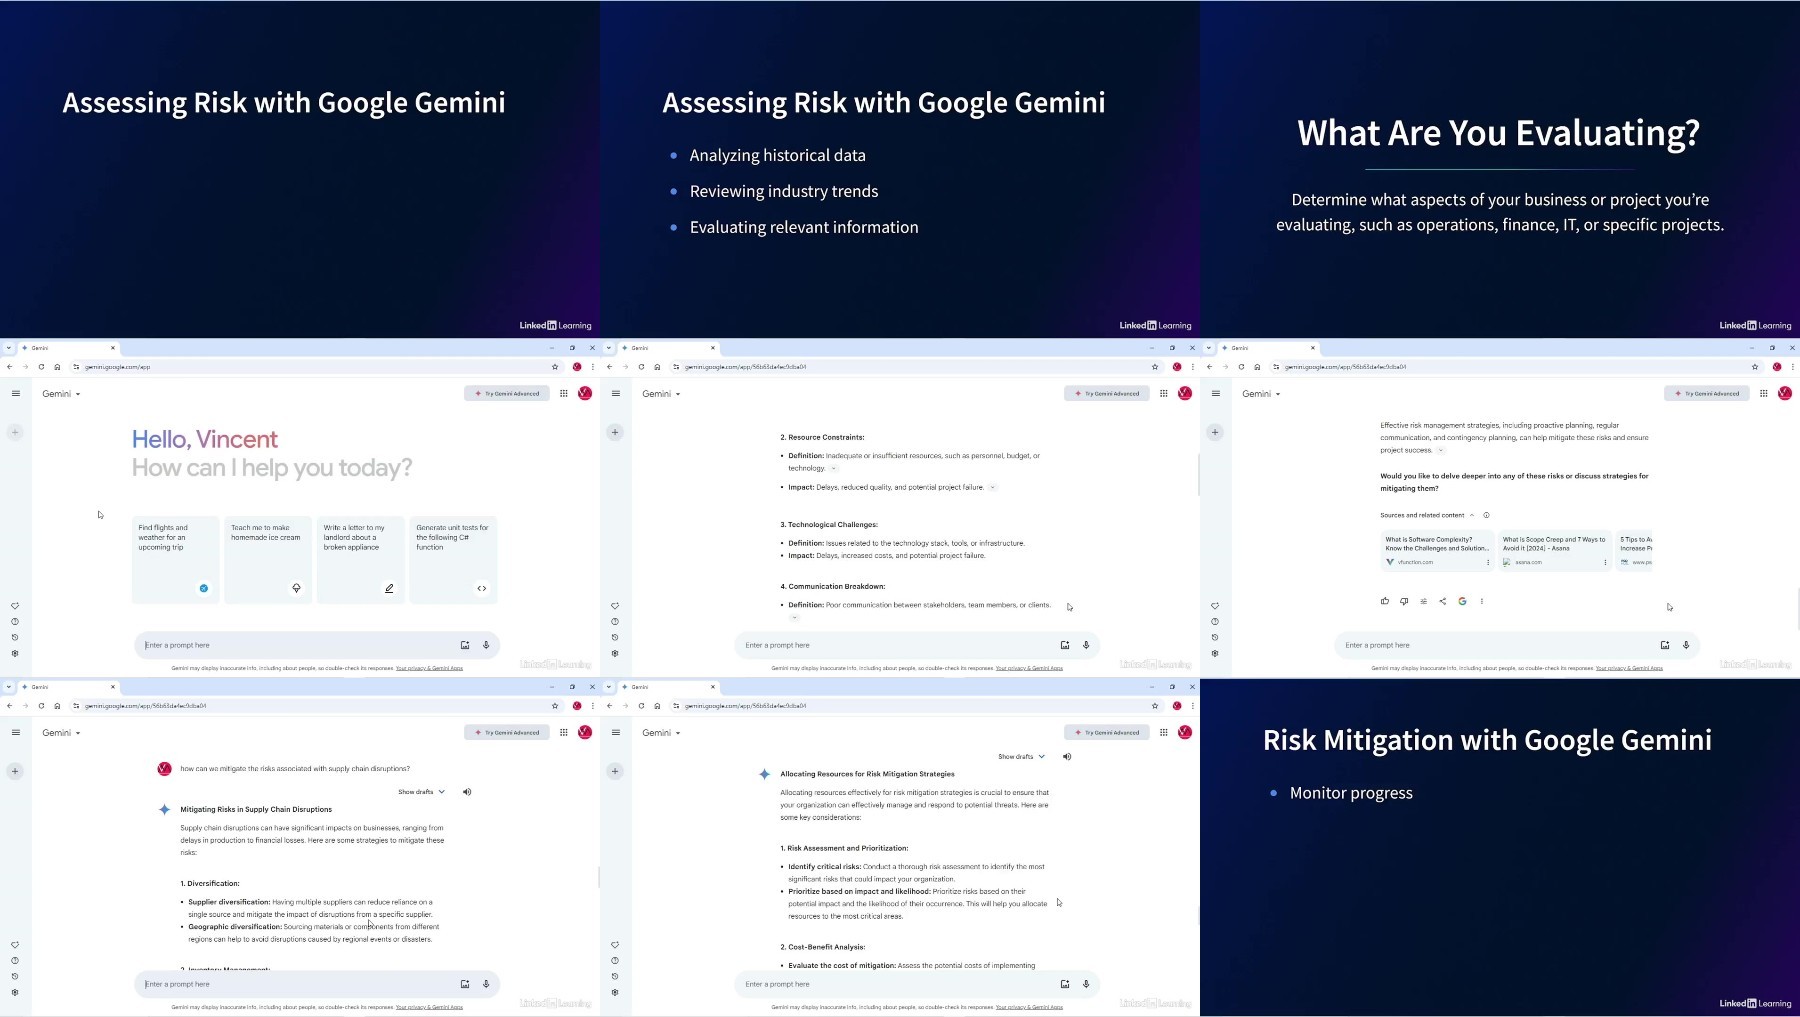Screen dimensions: 1800x1017
Task: Select the Gemini browser tab in the Sources window
Action: [1268, 348]
